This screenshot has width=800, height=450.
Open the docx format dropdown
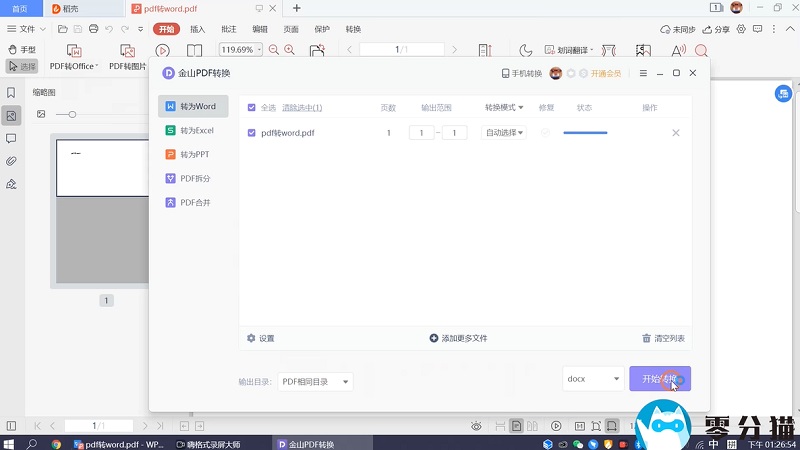click(x=593, y=379)
